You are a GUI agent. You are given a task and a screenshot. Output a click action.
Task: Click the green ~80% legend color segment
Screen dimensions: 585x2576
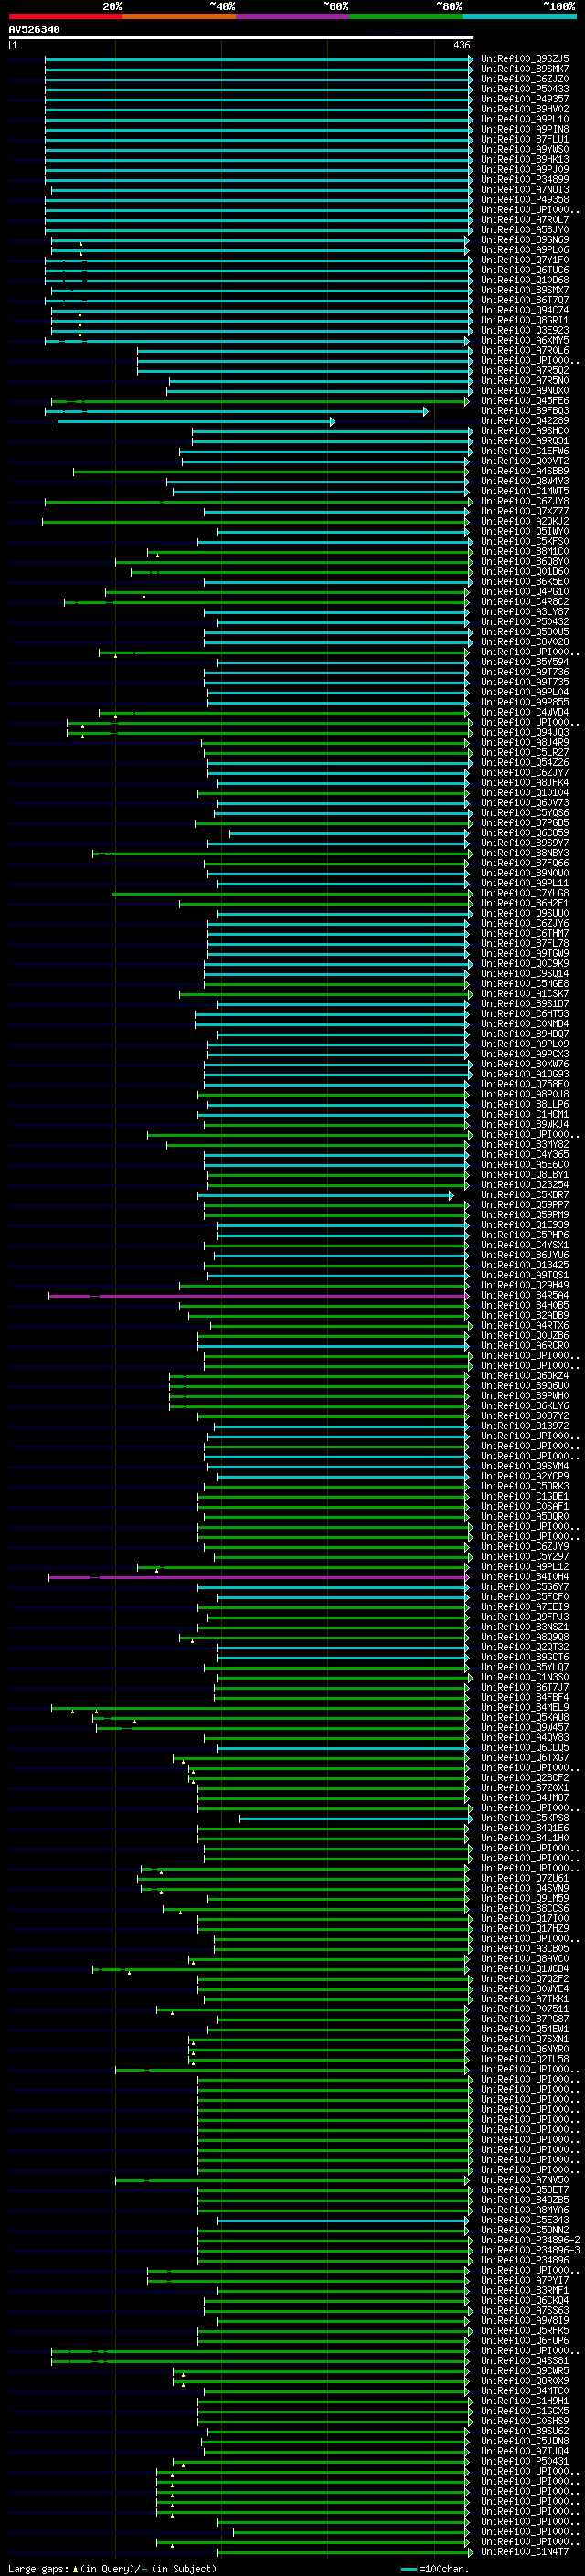click(x=406, y=17)
